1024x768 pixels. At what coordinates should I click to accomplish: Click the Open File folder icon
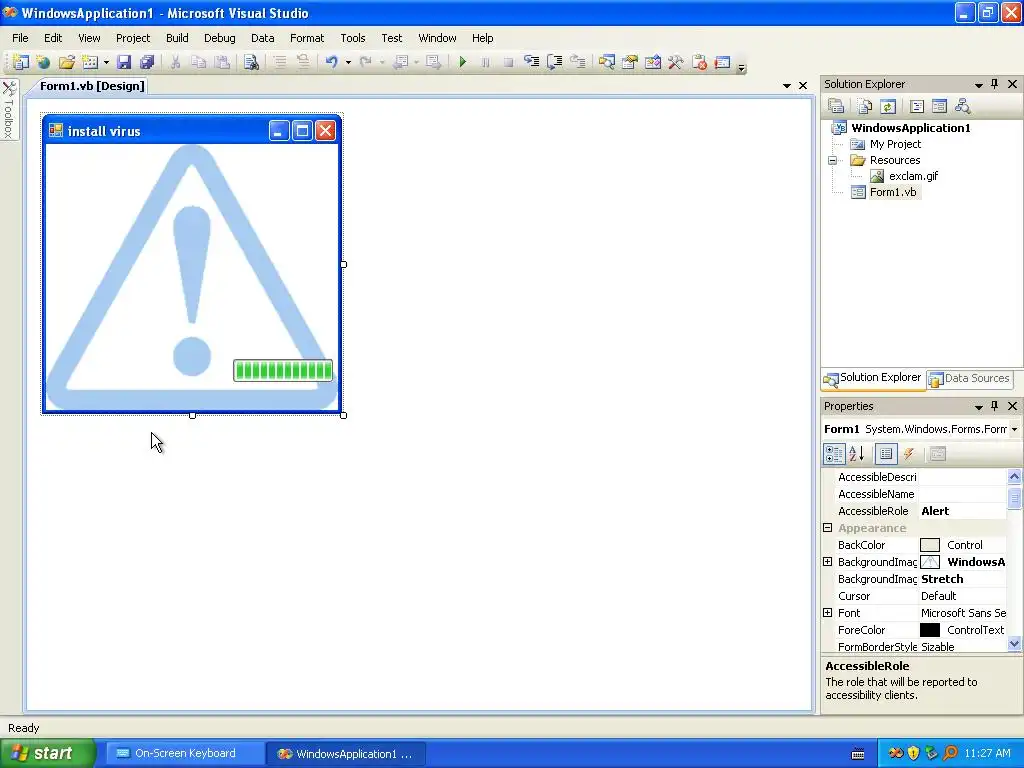pyautogui.click(x=67, y=62)
